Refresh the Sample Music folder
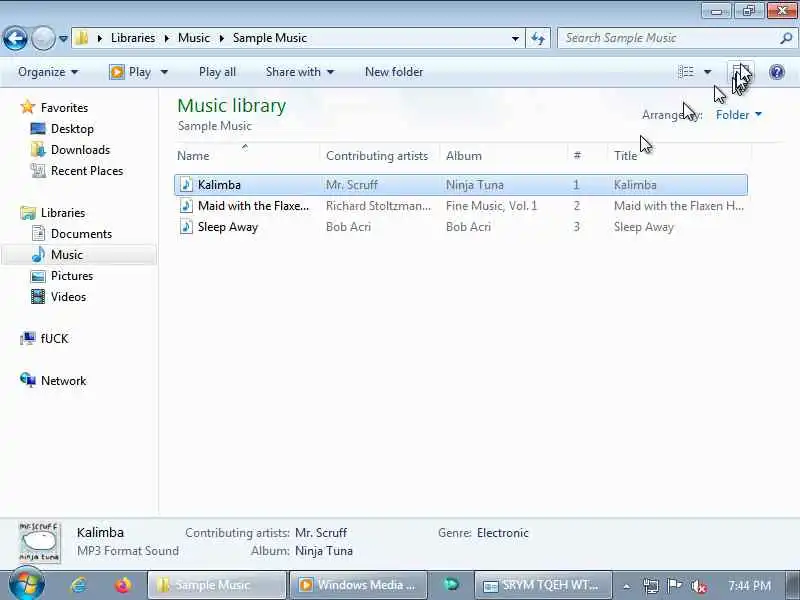This screenshot has height=600, width=800. click(x=538, y=38)
